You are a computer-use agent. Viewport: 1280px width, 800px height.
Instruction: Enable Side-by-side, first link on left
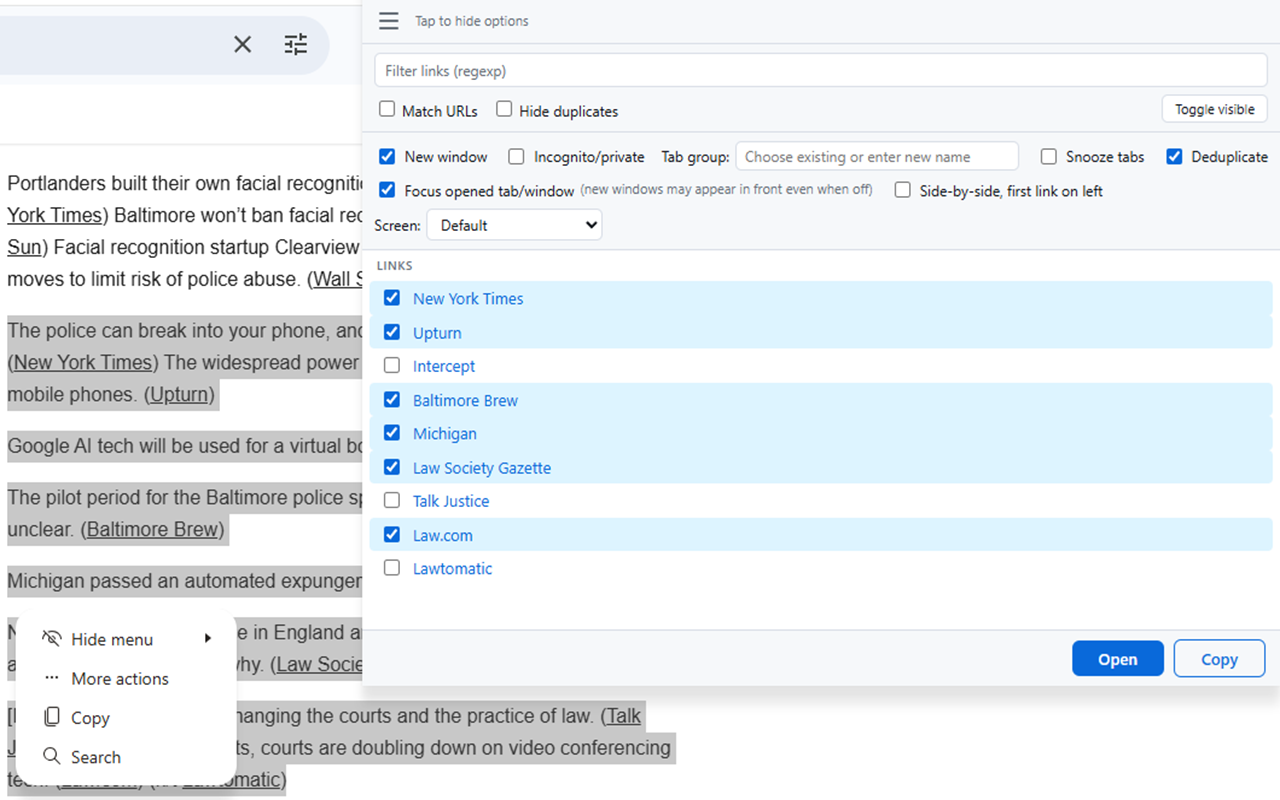coord(902,190)
